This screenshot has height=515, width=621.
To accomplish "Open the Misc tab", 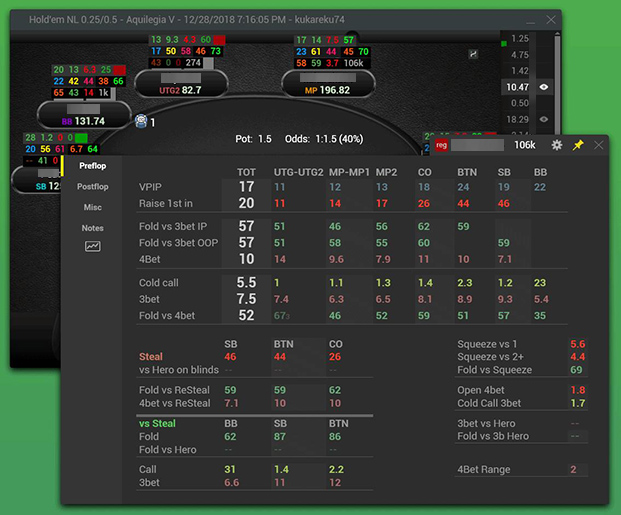I will tap(93, 207).
